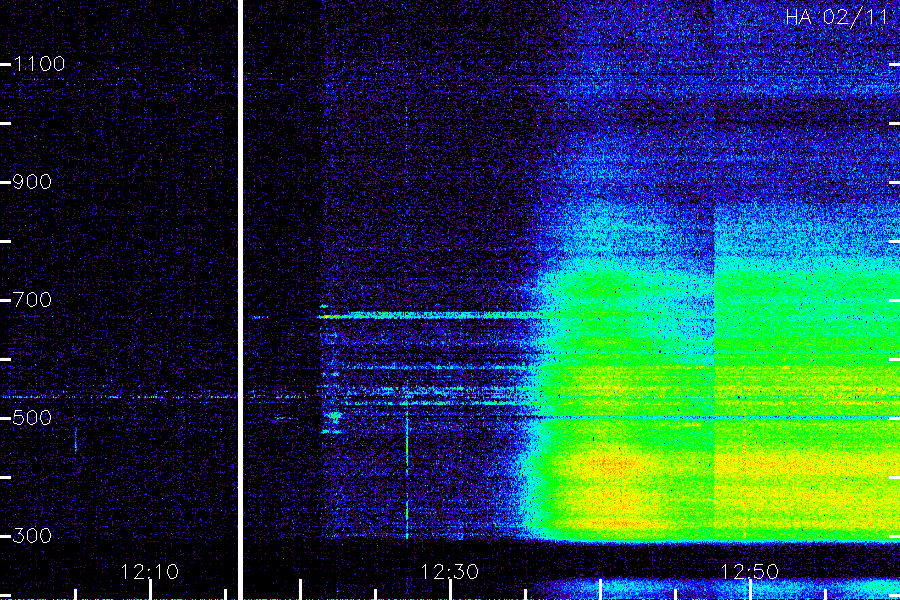Click the 700 frequency axis label
Image resolution: width=900 pixels, height=600 pixels.
click(32, 300)
